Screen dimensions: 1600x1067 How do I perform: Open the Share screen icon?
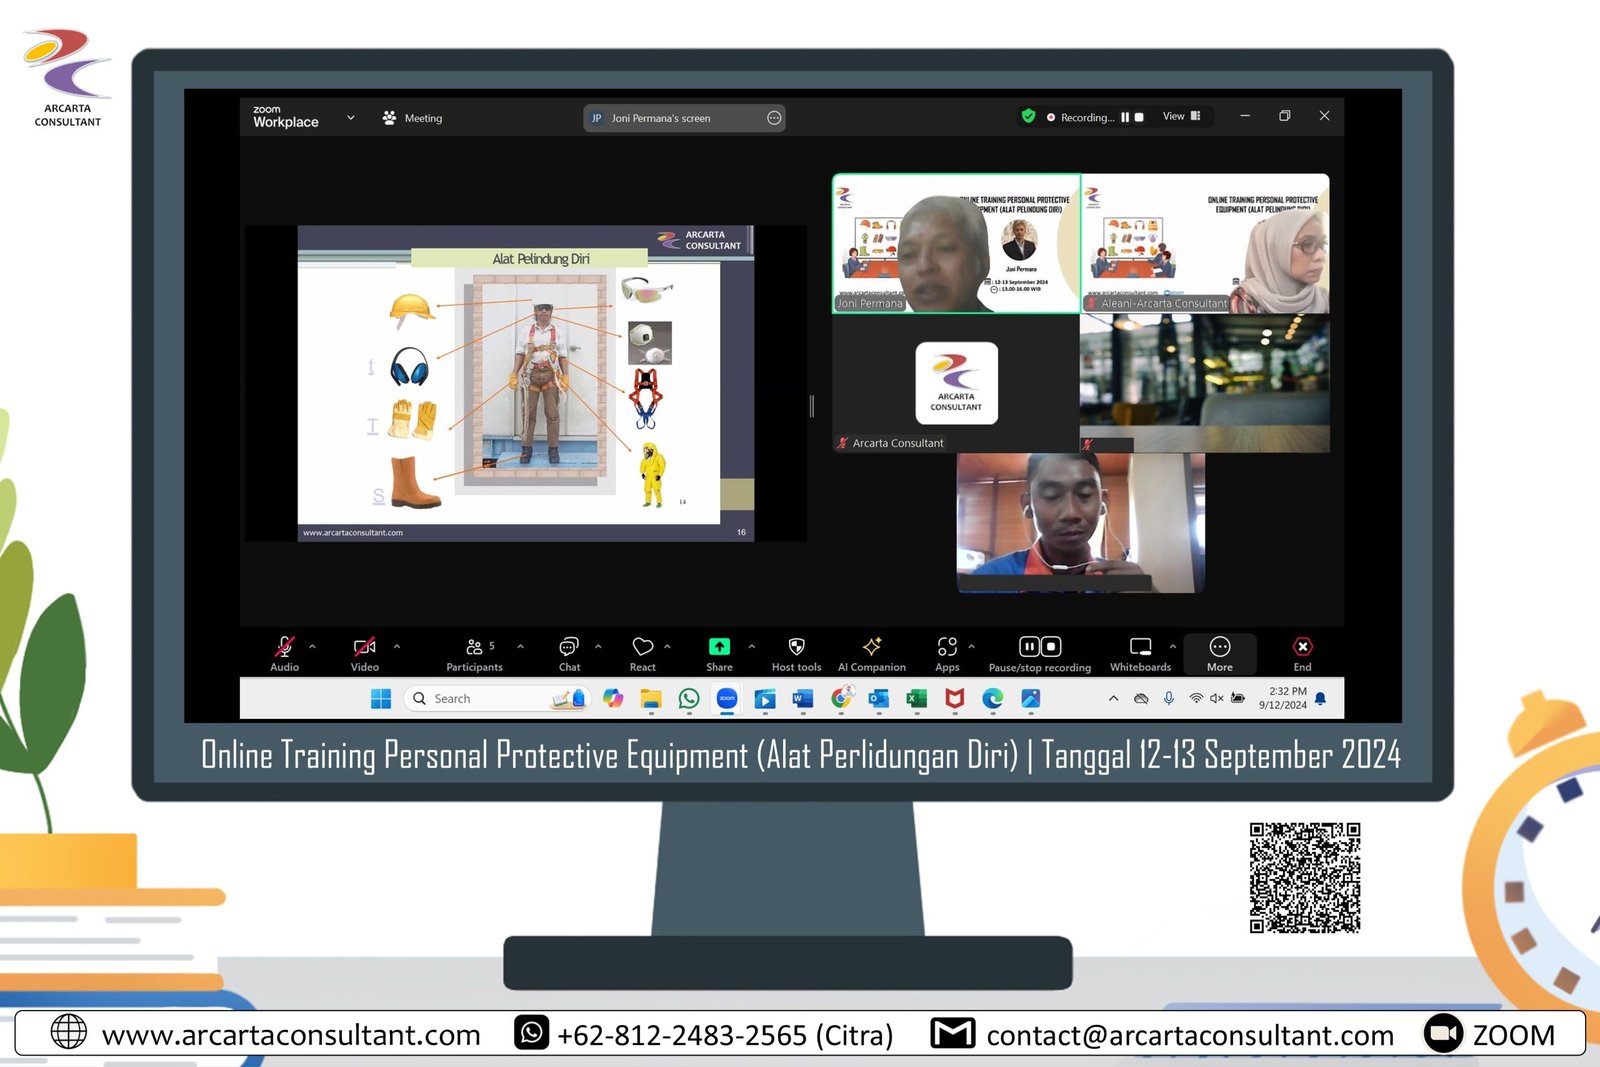[x=719, y=648]
